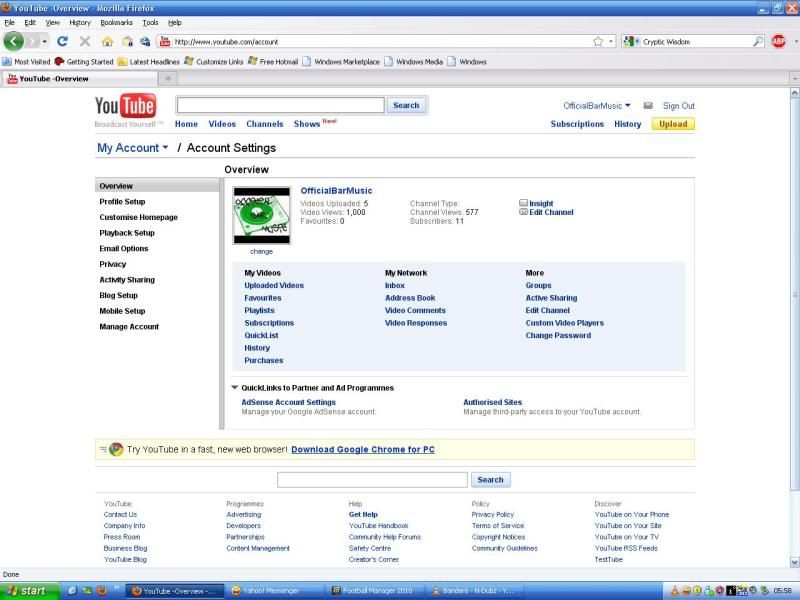Viewport: 800px width, 600px height.
Task: Open the Most Visited bookmarks folder
Action: pos(26,62)
